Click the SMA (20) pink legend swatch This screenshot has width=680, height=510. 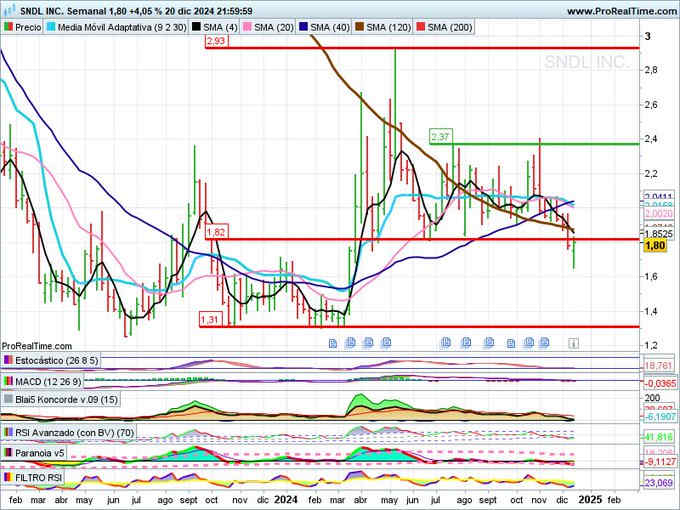[x=247, y=27]
